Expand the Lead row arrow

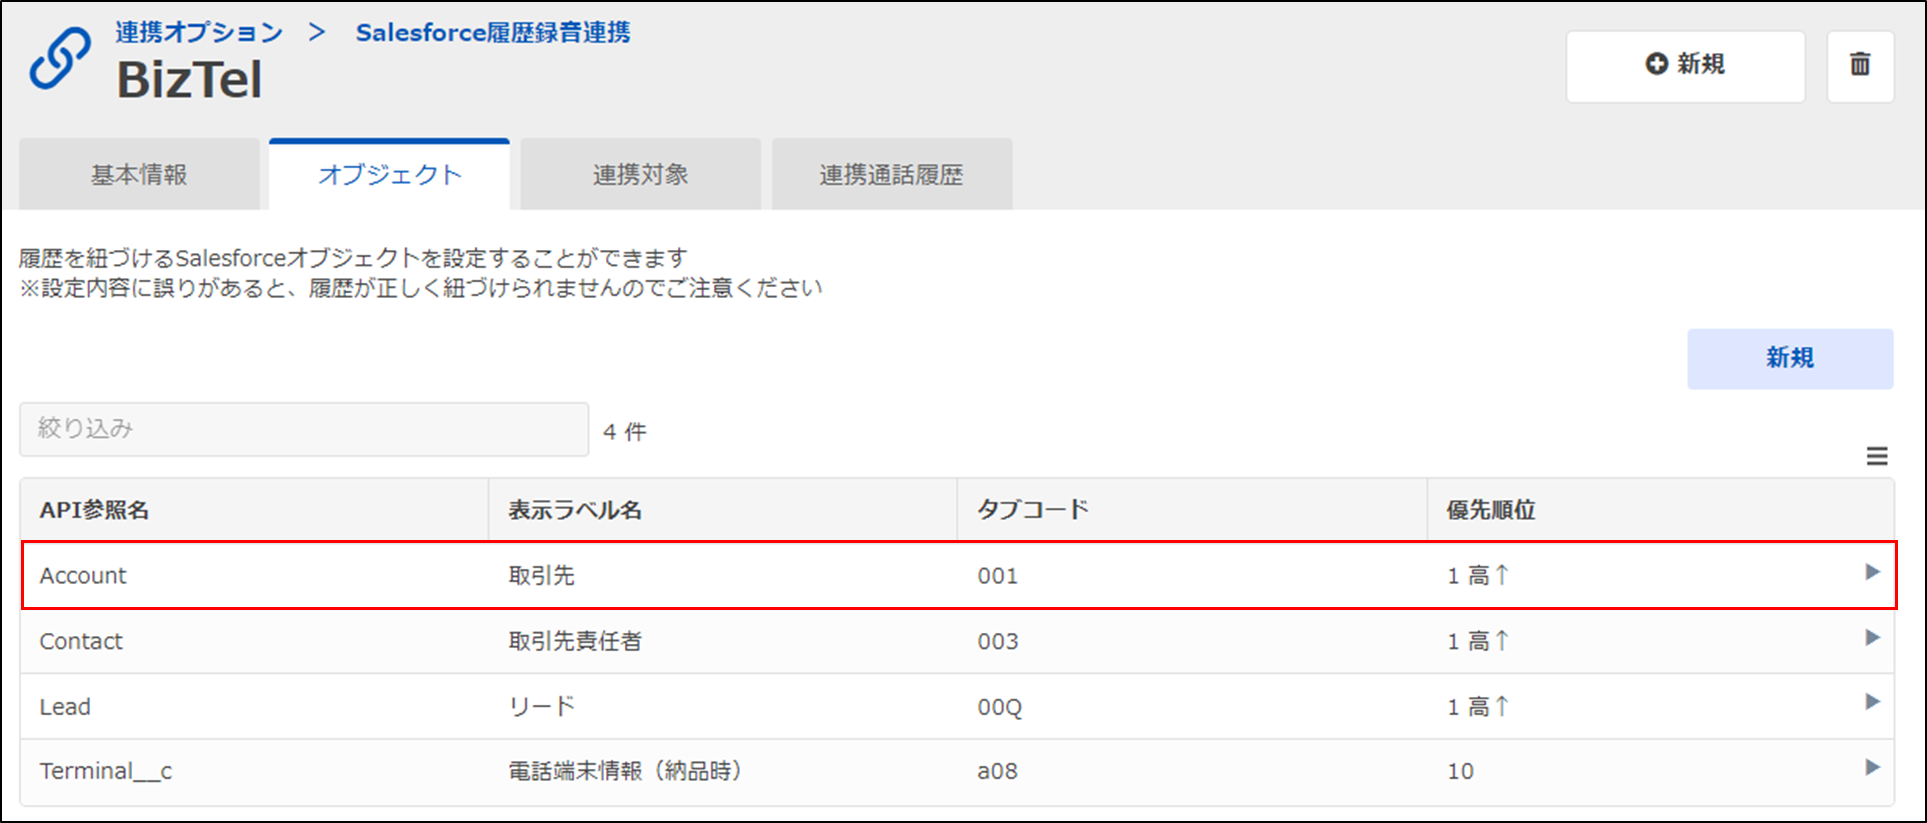(x=1872, y=702)
